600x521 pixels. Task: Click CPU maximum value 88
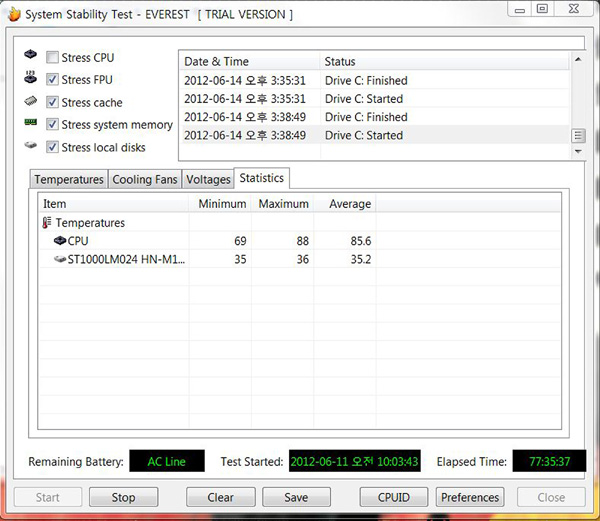tap(303, 241)
